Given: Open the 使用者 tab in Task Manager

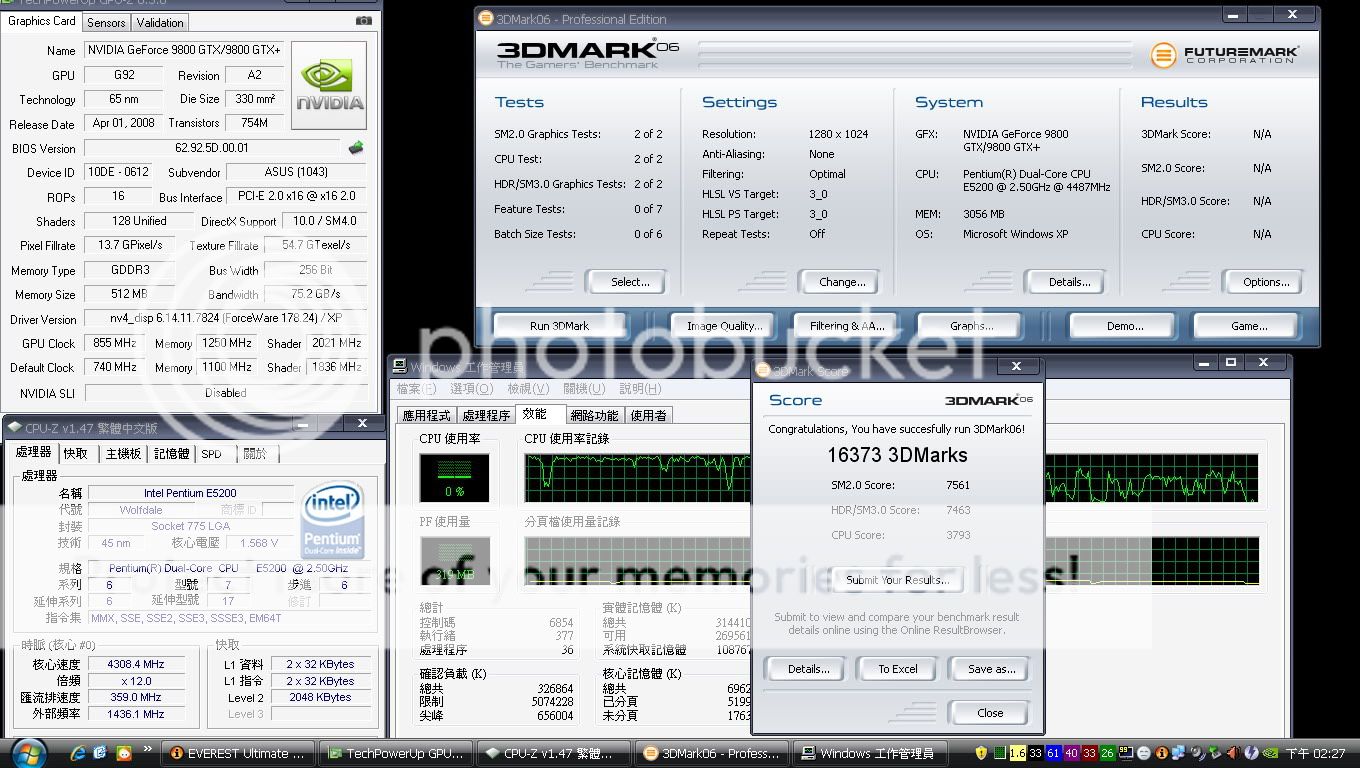Looking at the screenshot, I should pos(648,415).
